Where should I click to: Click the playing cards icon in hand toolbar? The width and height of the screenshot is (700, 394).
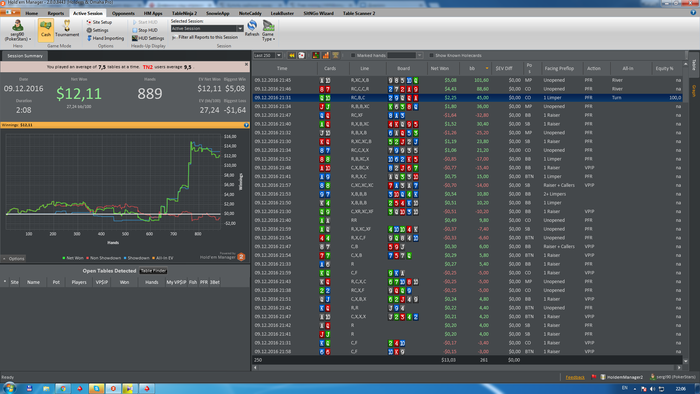point(301,55)
